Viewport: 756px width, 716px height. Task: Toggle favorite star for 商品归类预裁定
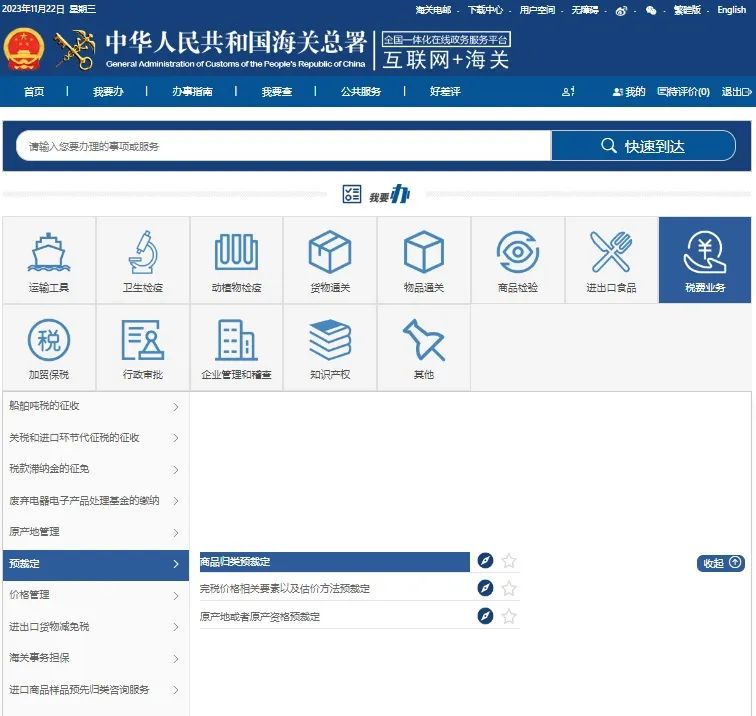pyautogui.click(x=509, y=561)
